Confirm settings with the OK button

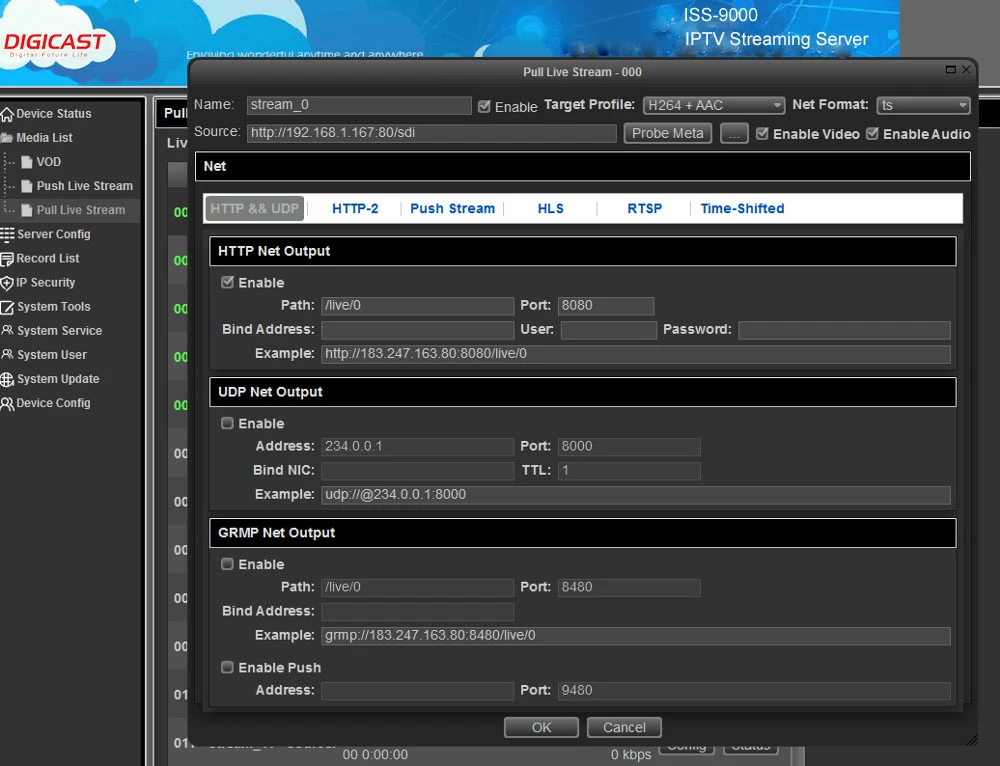540,727
